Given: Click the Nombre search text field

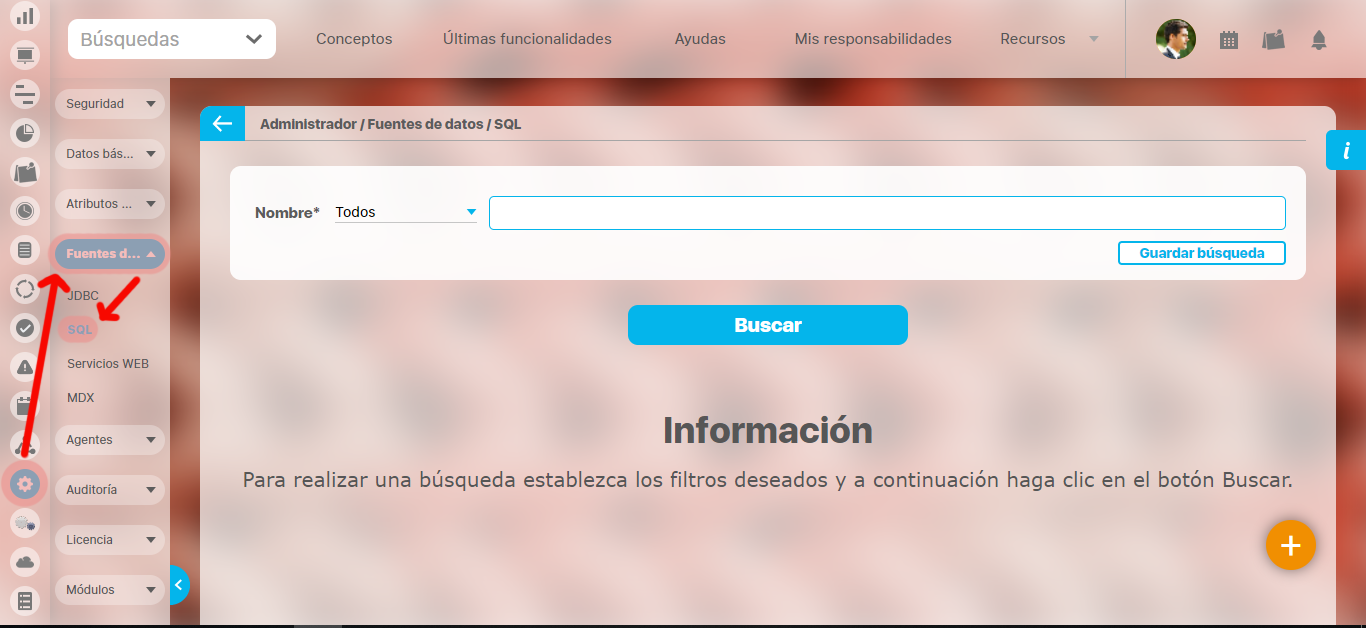Looking at the screenshot, I should tap(886, 213).
